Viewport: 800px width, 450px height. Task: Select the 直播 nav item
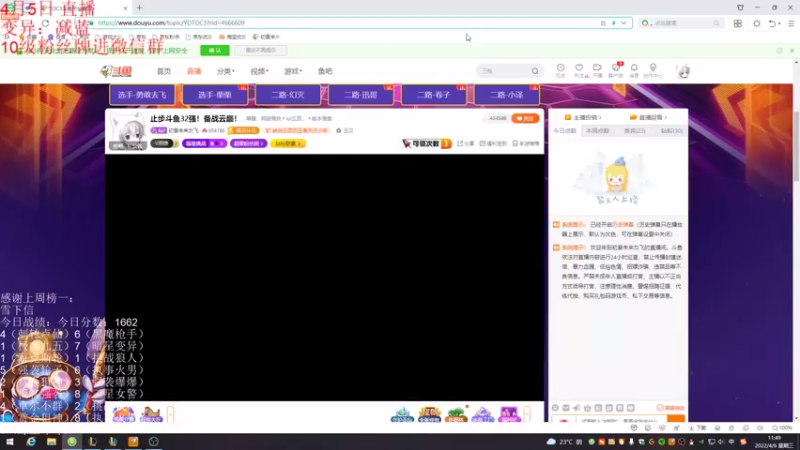tap(194, 71)
